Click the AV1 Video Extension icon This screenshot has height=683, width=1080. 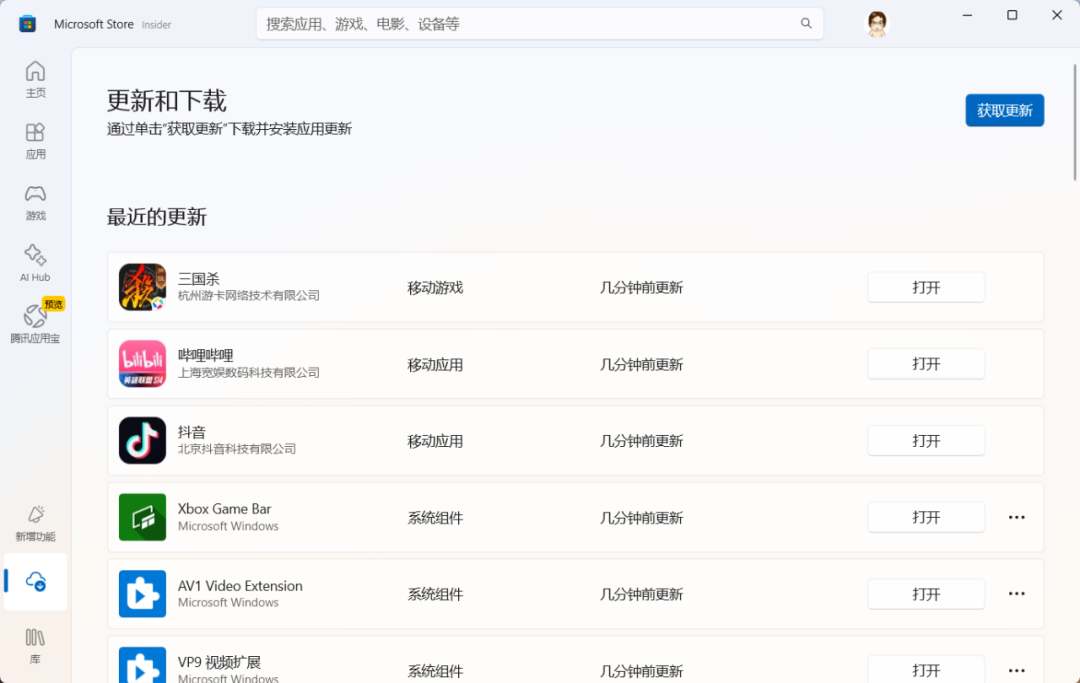pos(143,593)
